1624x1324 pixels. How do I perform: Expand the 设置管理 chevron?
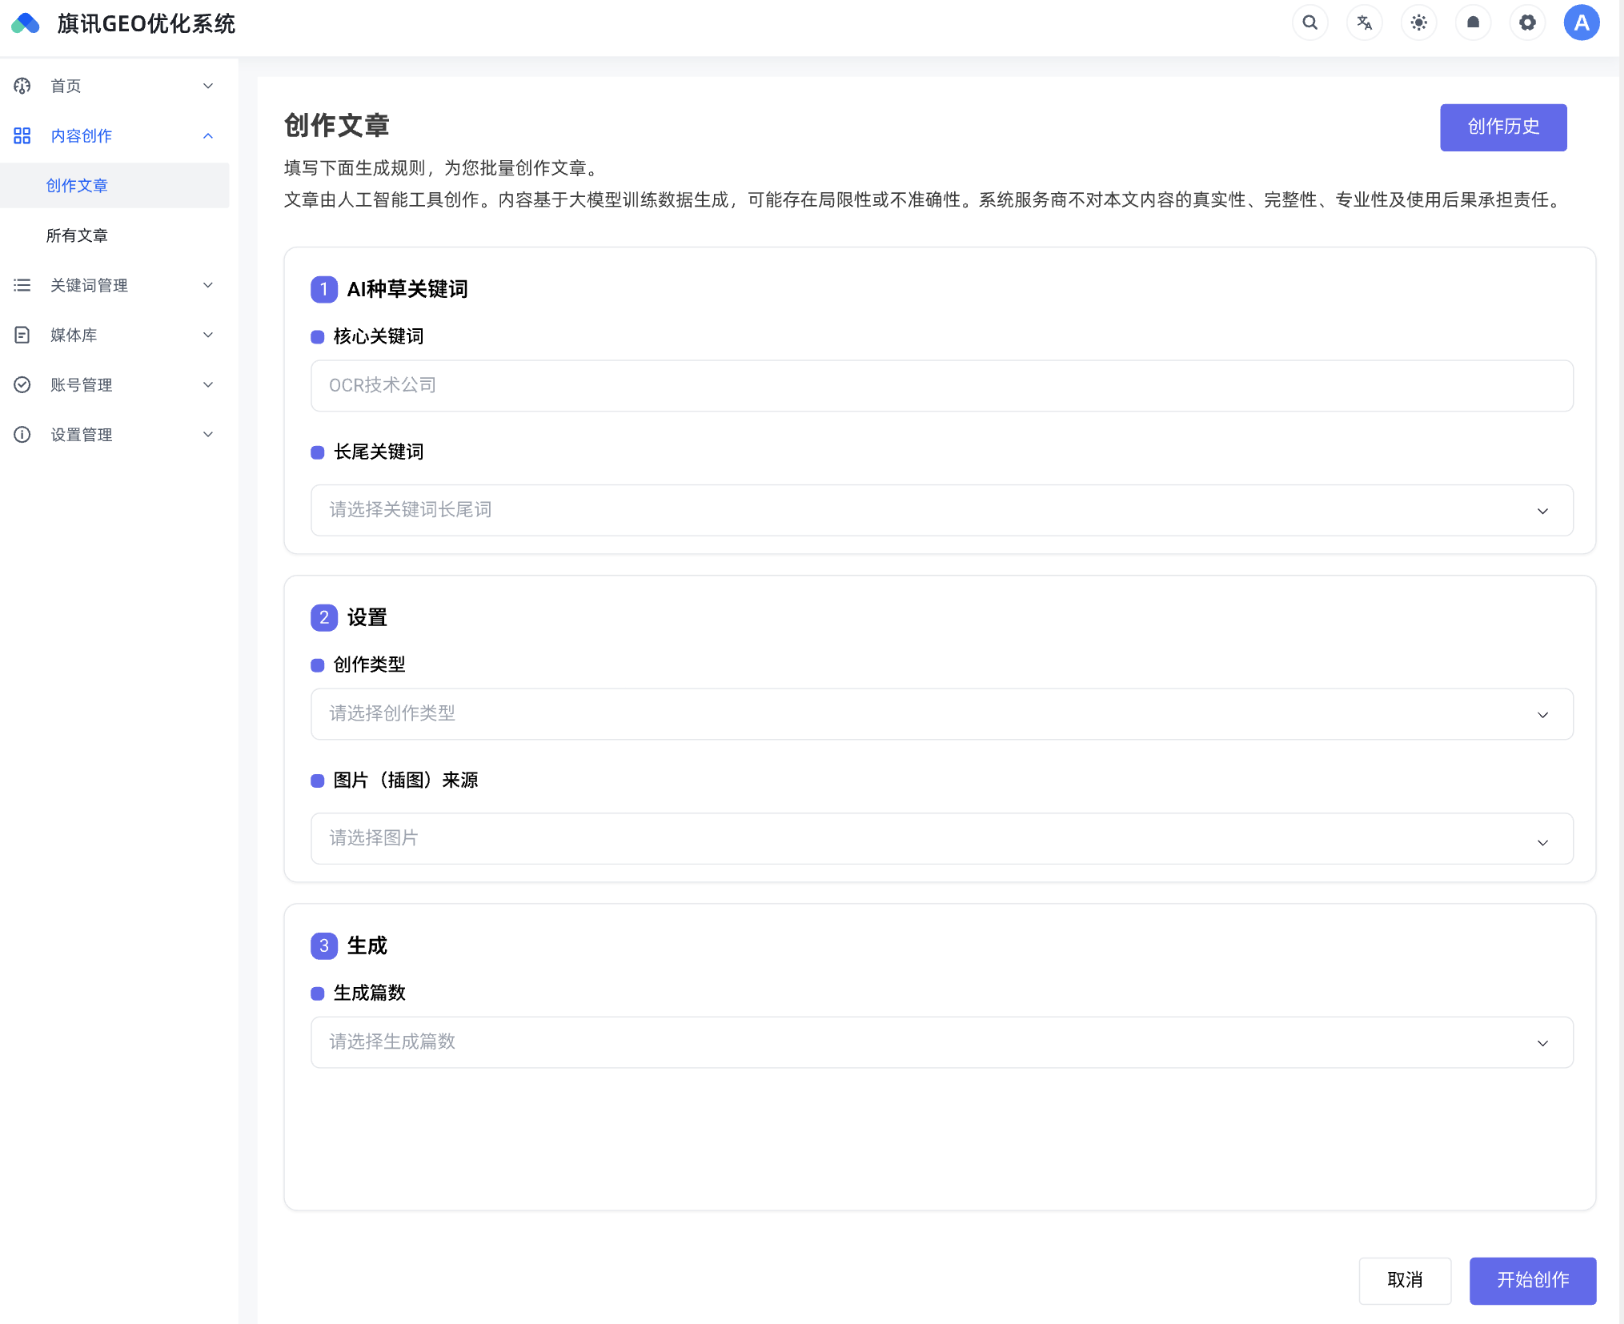tap(208, 435)
